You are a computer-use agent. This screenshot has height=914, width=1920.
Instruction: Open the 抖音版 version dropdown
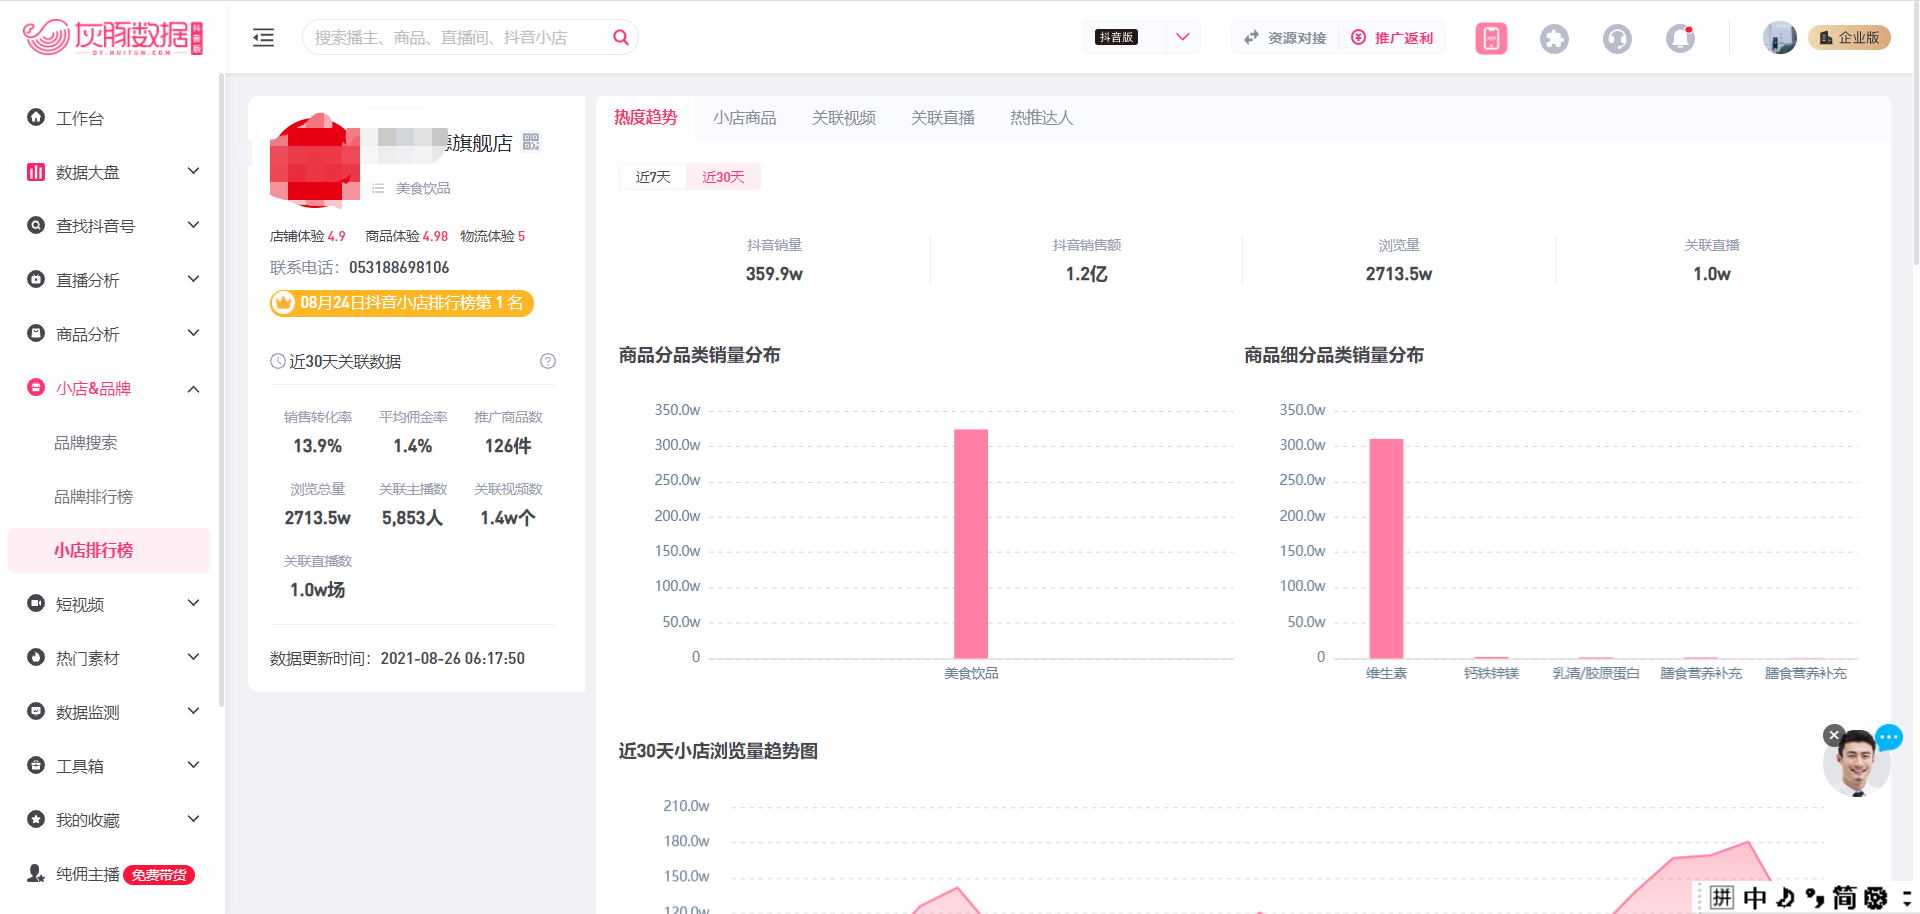1142,37
